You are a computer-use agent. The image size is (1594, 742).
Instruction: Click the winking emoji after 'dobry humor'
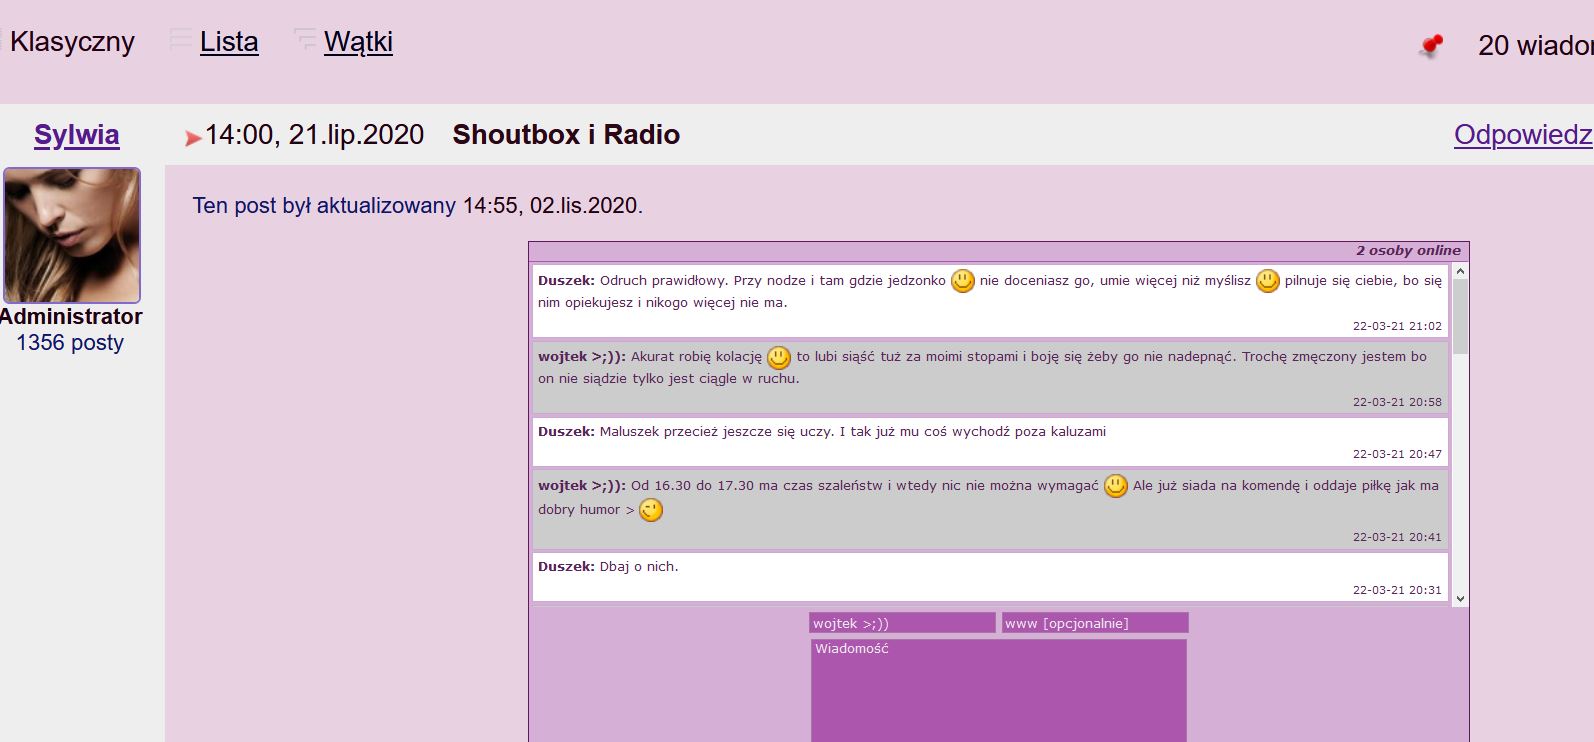coord(651,511)
